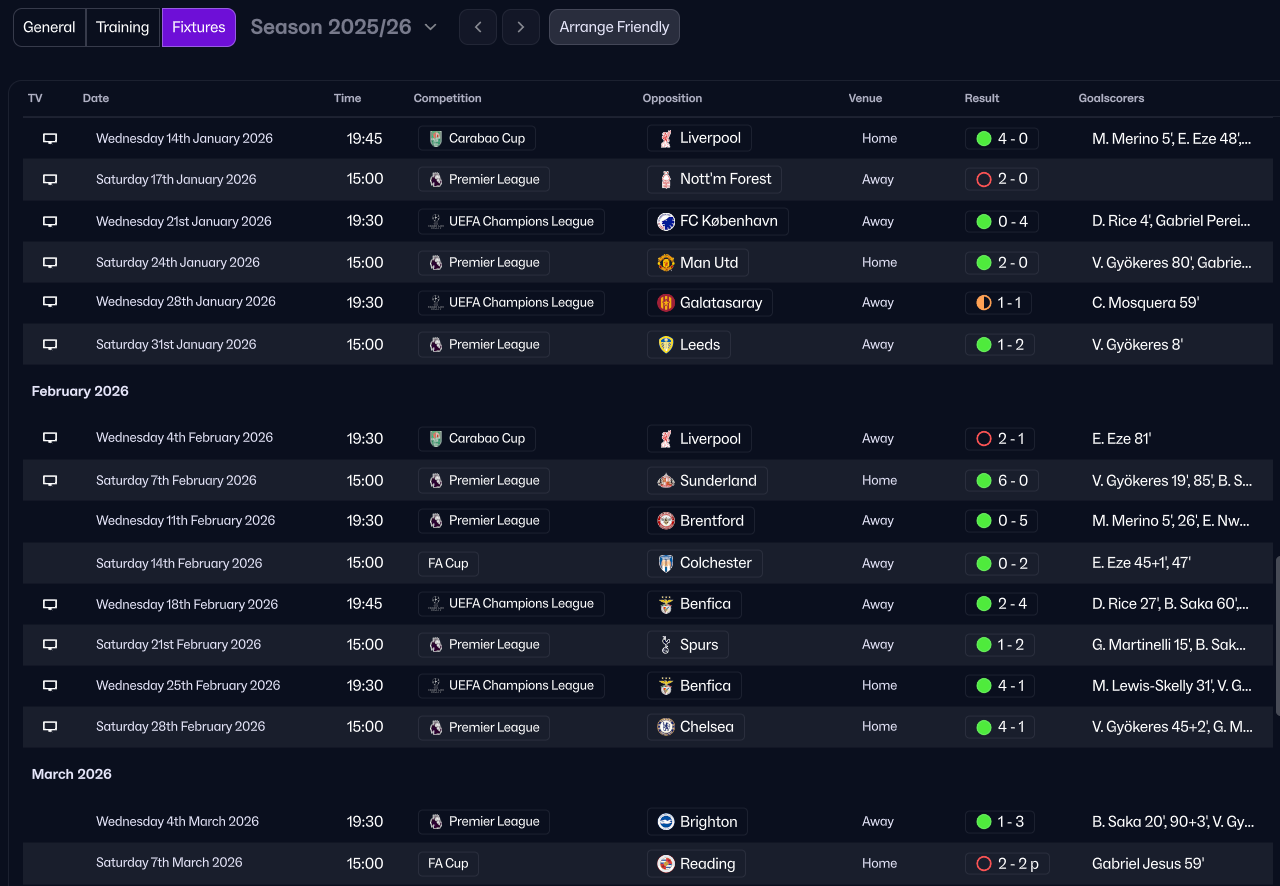Click the FA Cup competition tag for Reading
This screenshot has width=1280, height=886.
click(x=448, y=863)
